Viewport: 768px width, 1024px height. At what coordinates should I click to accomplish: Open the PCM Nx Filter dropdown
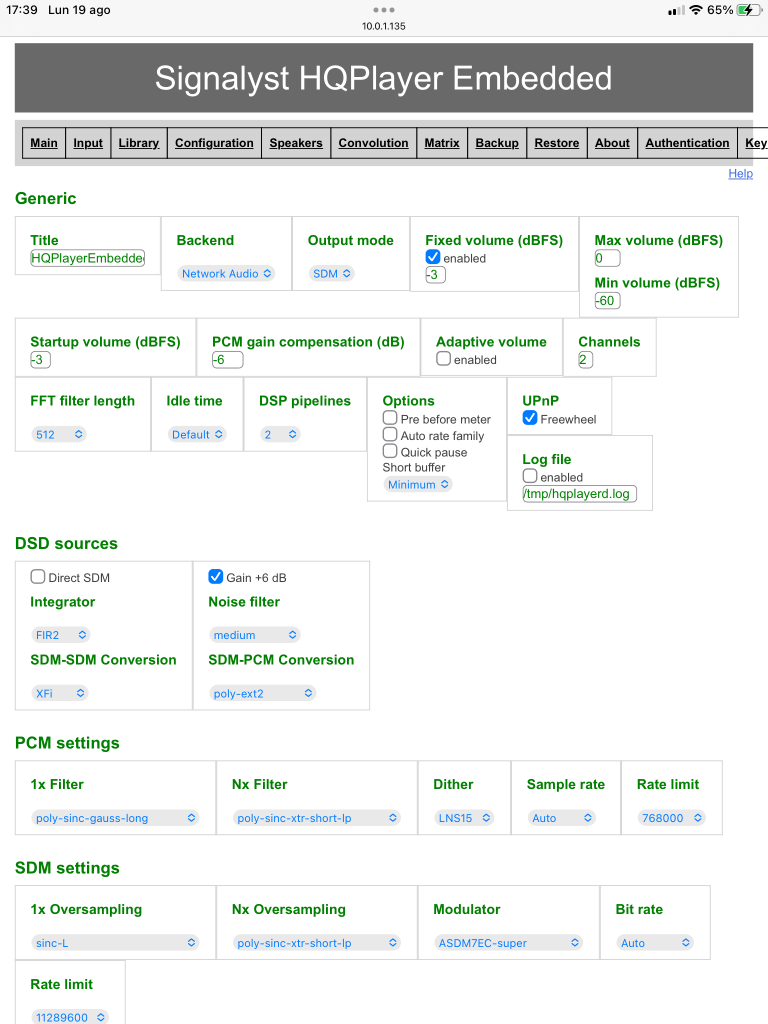point(317,818)
